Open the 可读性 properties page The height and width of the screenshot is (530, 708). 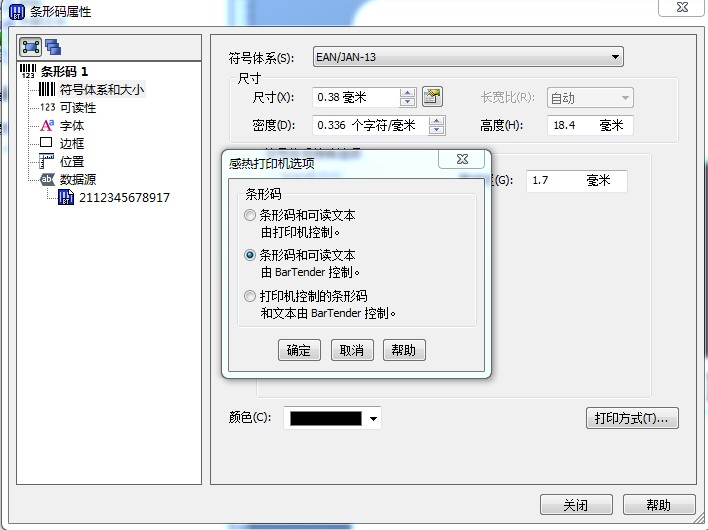coord(78,107)
